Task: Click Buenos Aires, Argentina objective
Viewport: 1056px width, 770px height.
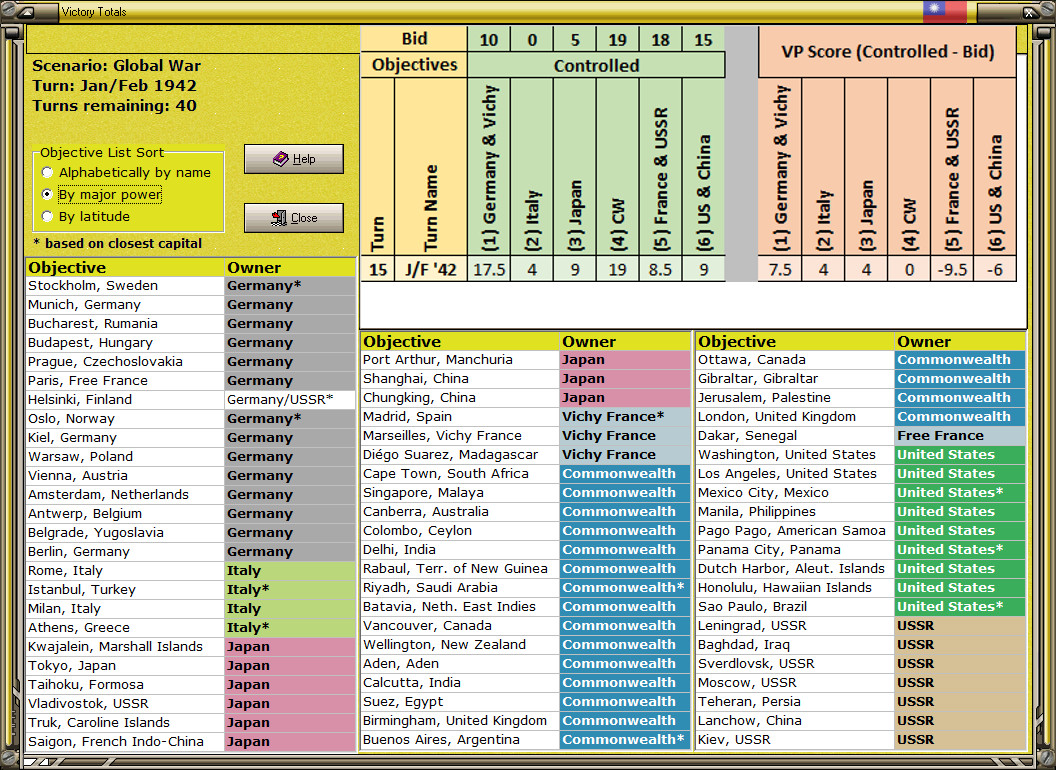Action: (460, 740)
